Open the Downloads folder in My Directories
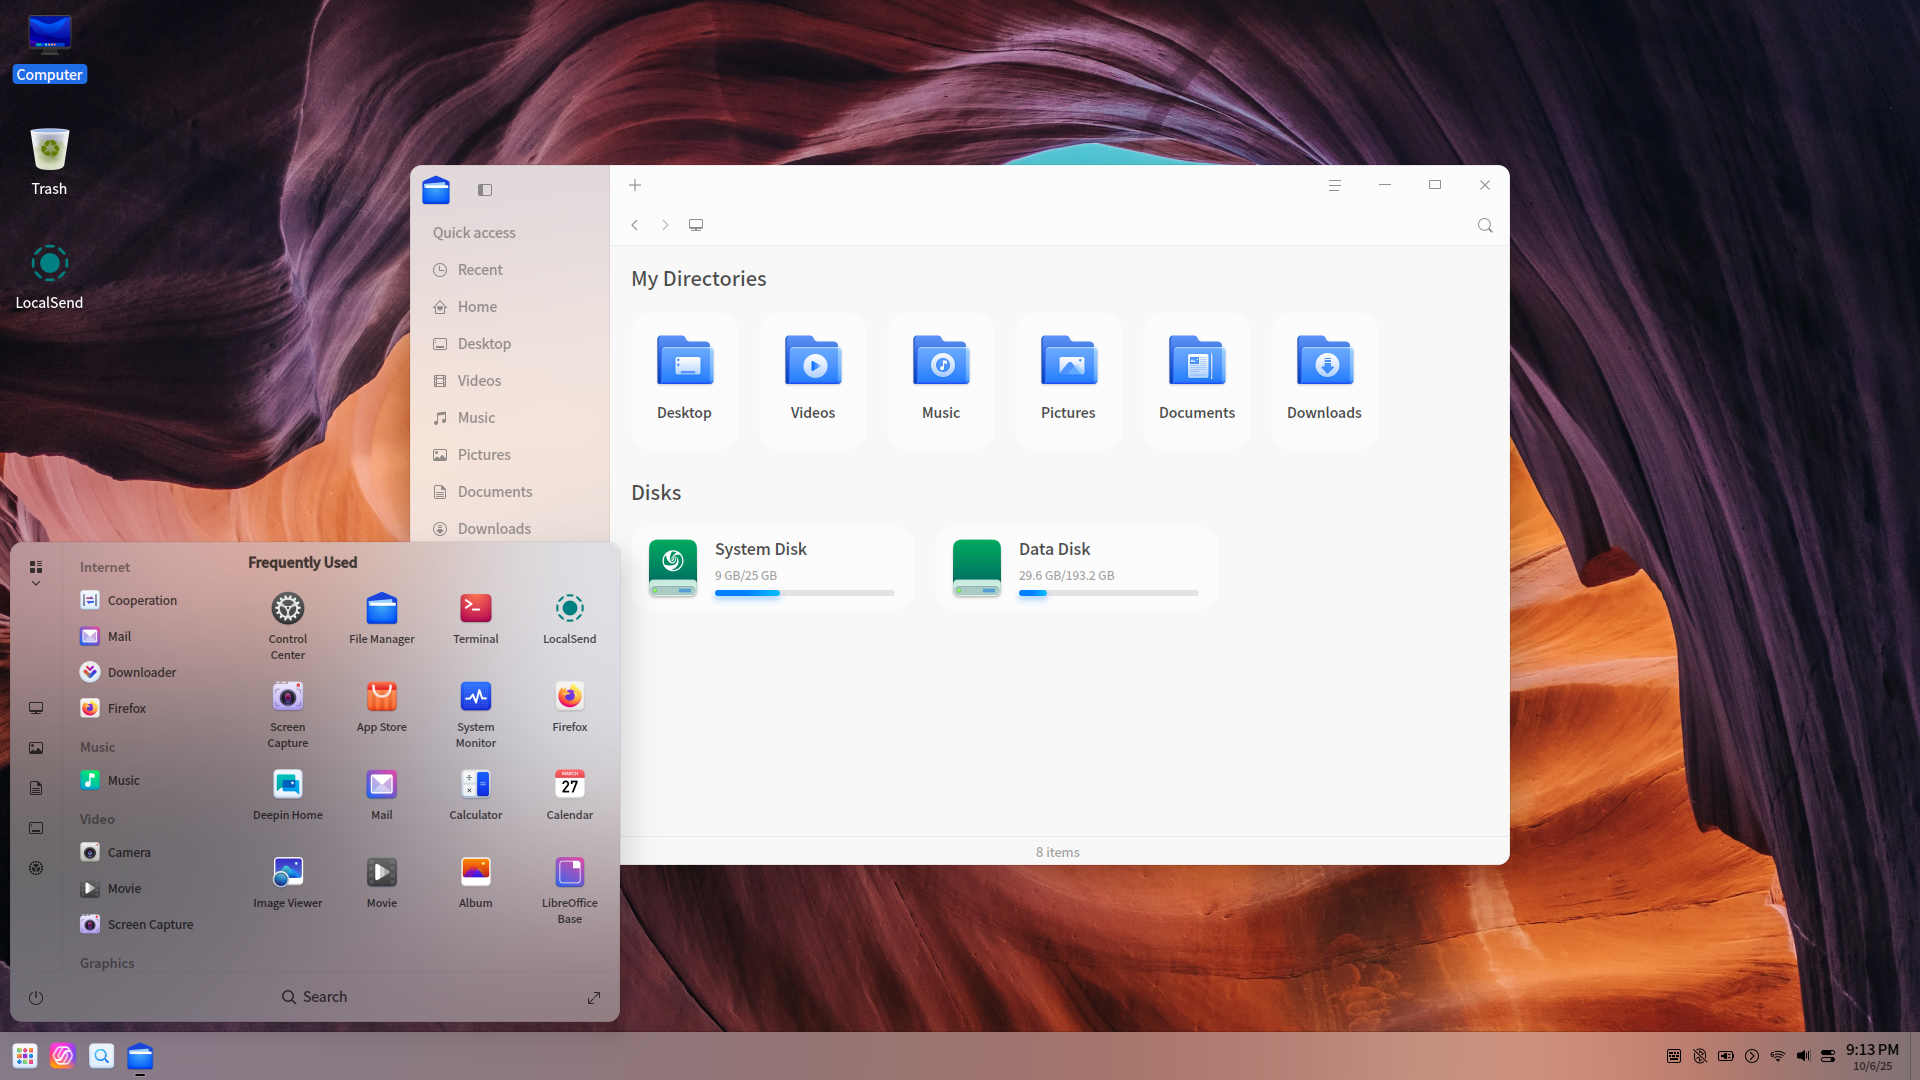1920x1080 pixels. point(1324,380)
